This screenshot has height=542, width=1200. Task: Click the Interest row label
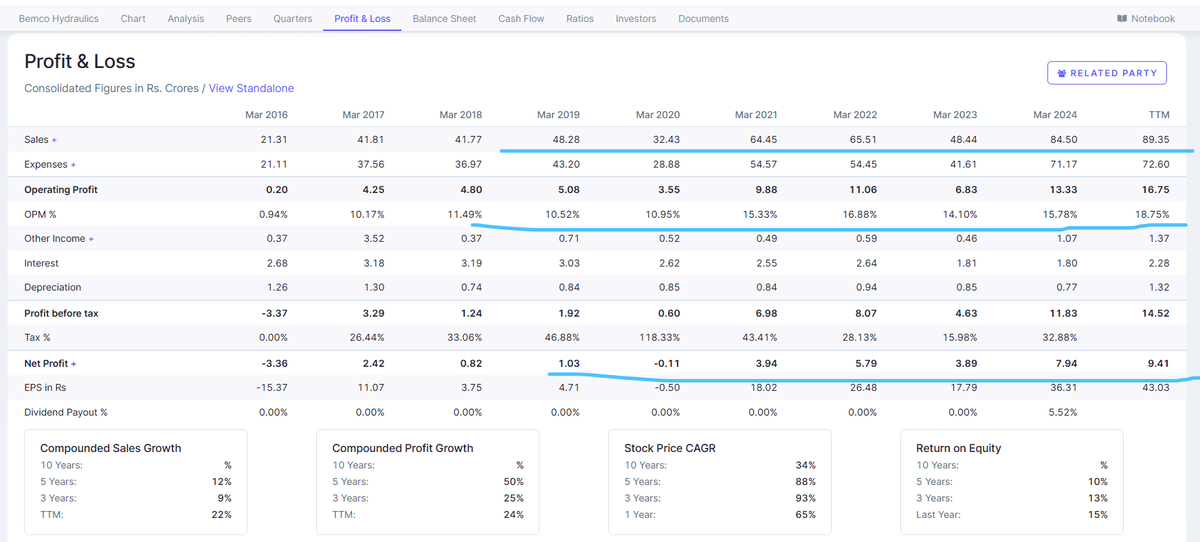[42, 264]
